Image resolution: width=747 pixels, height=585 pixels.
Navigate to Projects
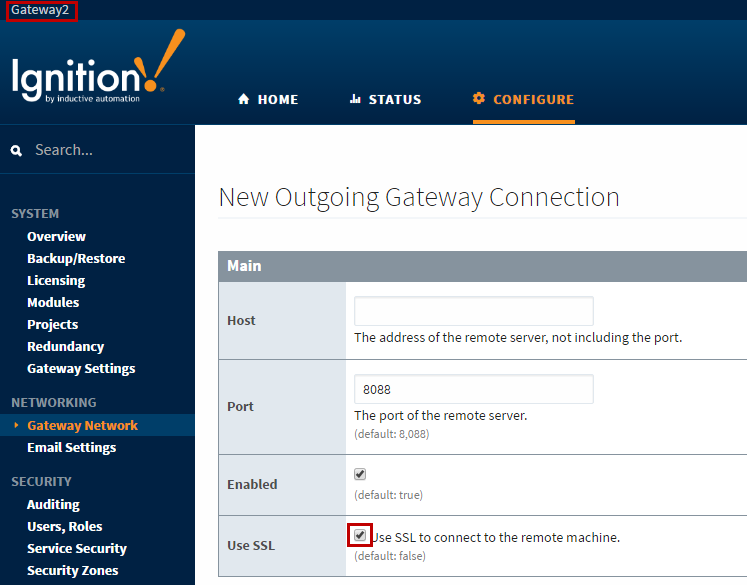tap(52, 325)
